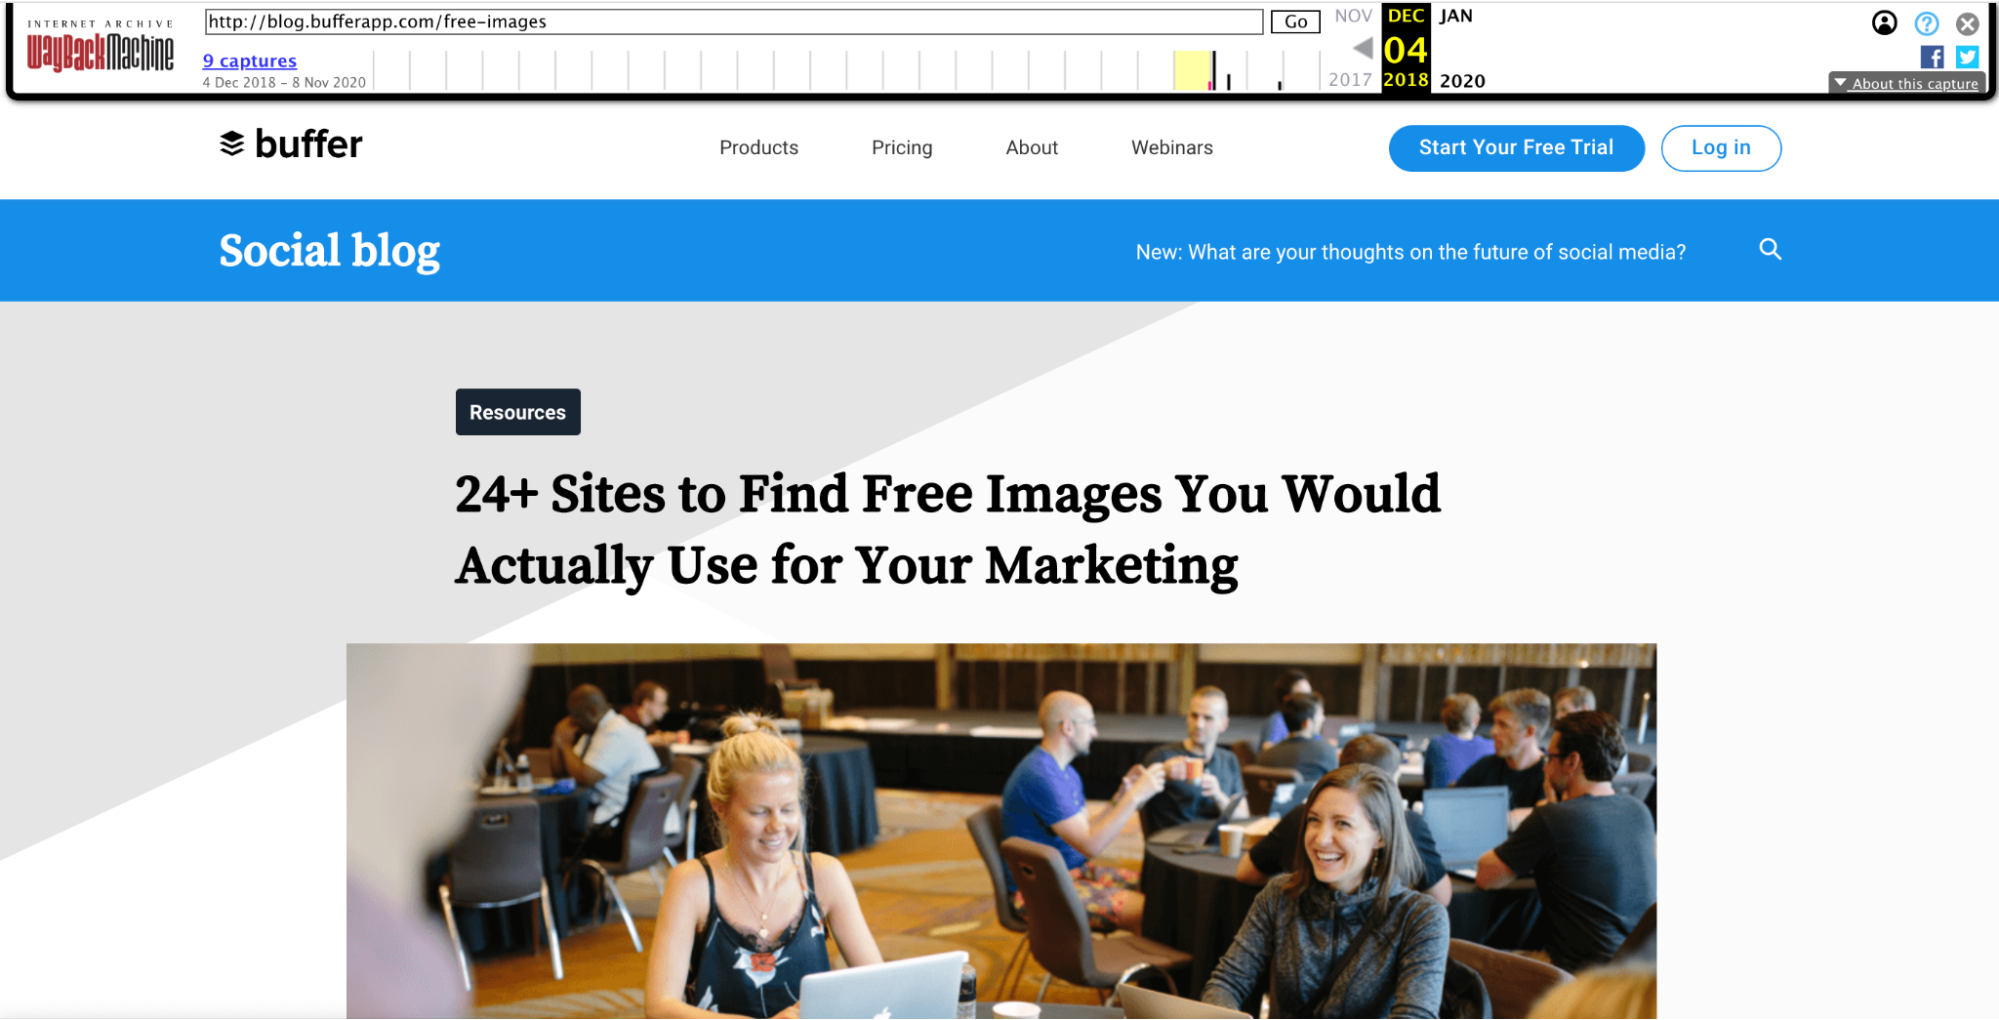The width and height of the screenshot is (1999, 1020).
Task: Share capture on Facebook
Action: (1932, 57)
